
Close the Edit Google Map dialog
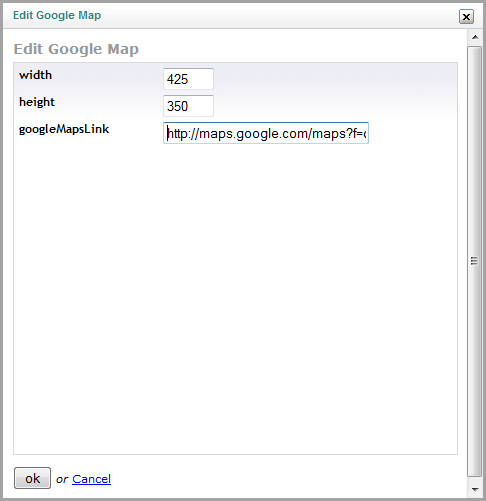pos(466,17)
